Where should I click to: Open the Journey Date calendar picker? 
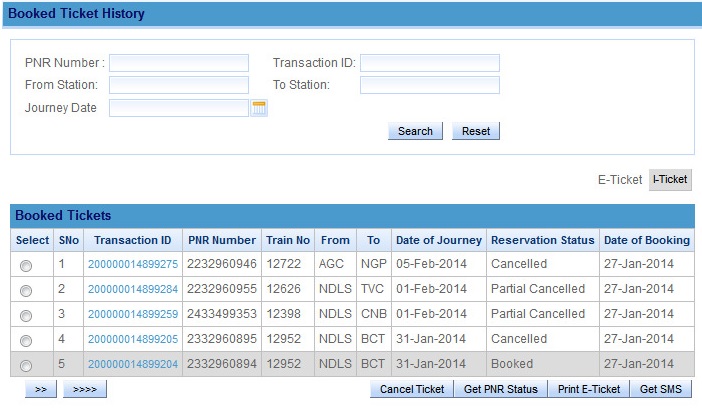pyautogui.click(x=259, y=108)
